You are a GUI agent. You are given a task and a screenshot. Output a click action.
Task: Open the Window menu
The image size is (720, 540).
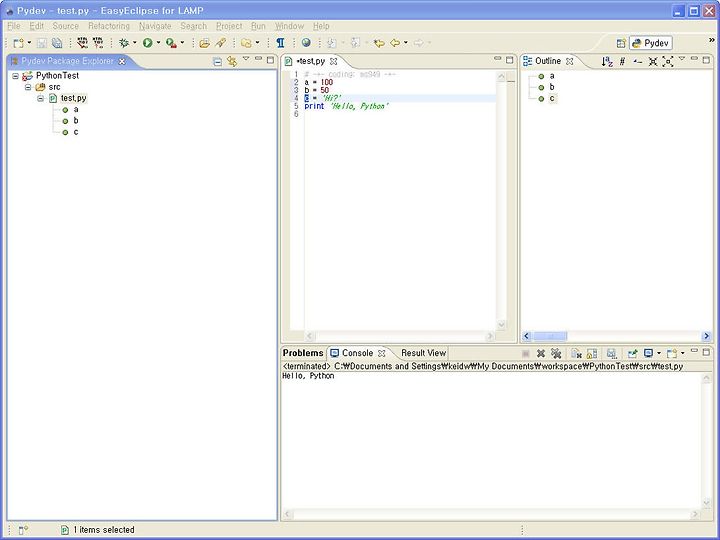click(x=289, y=26)
